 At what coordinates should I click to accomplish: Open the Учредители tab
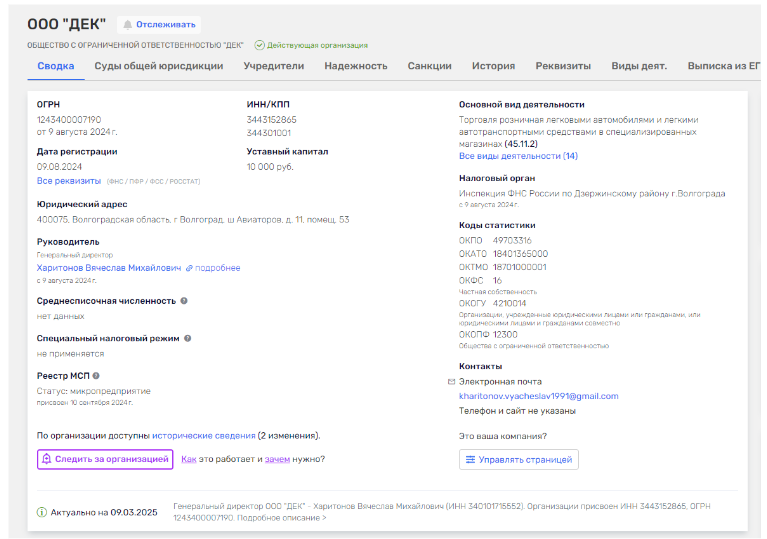(x=274, y=66)
